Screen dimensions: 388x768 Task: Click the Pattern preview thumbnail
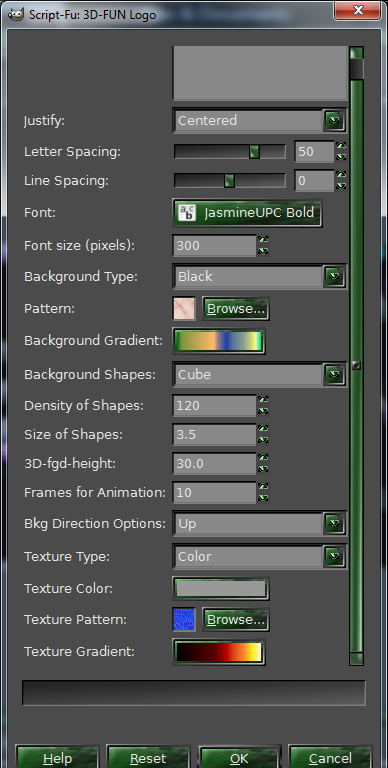184,309
